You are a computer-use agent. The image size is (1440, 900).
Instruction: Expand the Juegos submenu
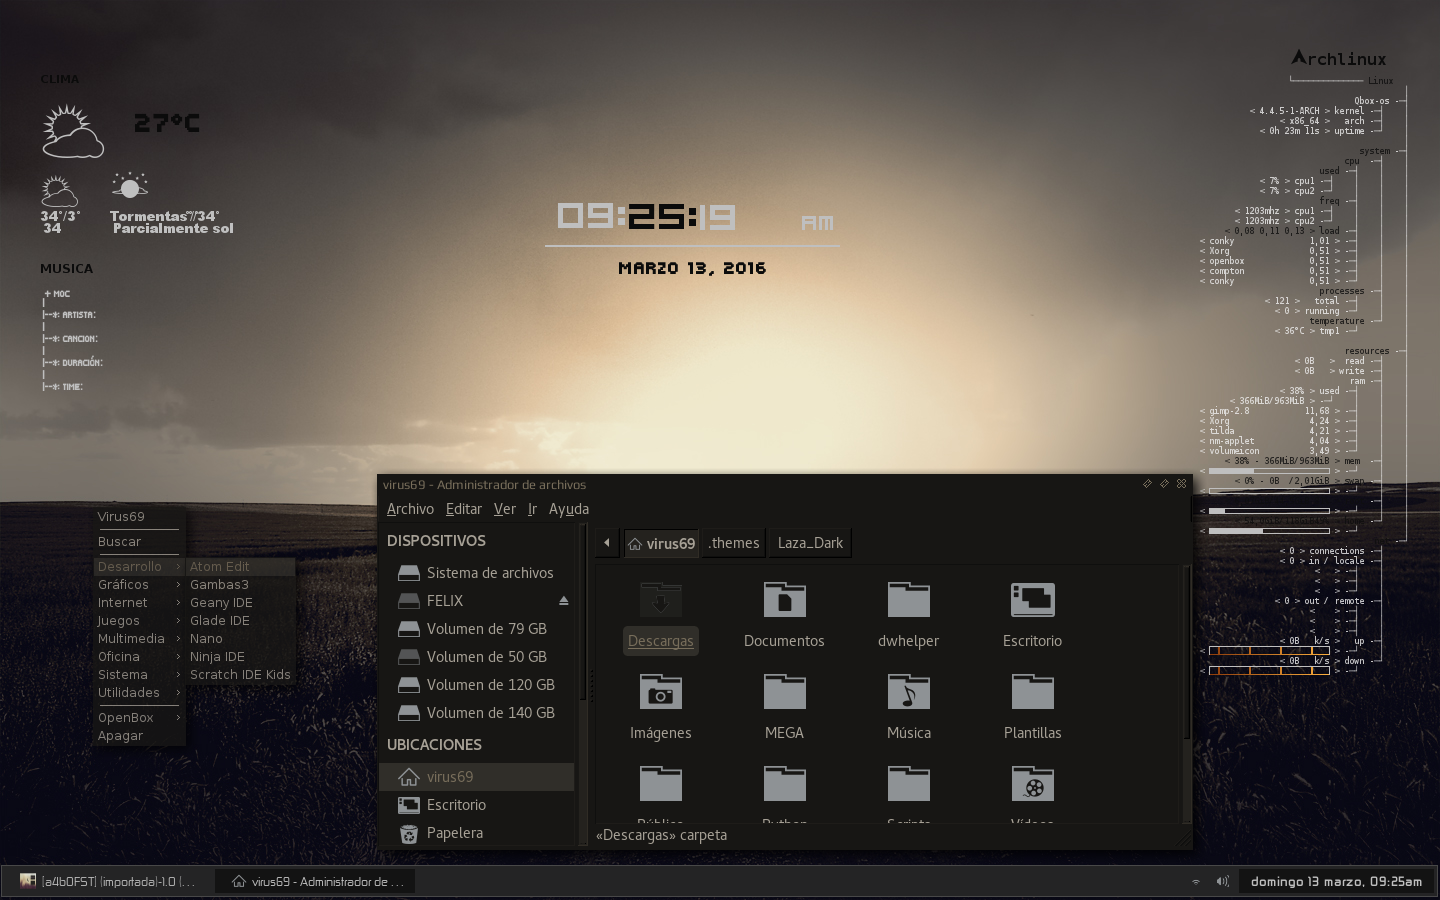pos(140,621)
